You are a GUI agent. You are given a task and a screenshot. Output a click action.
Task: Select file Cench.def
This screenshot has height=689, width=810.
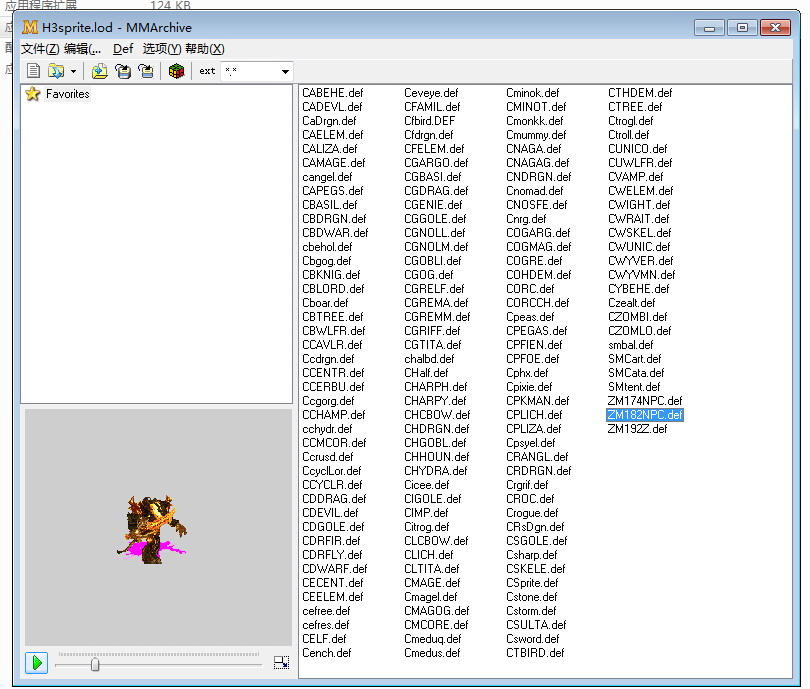(x=326, y=653)
